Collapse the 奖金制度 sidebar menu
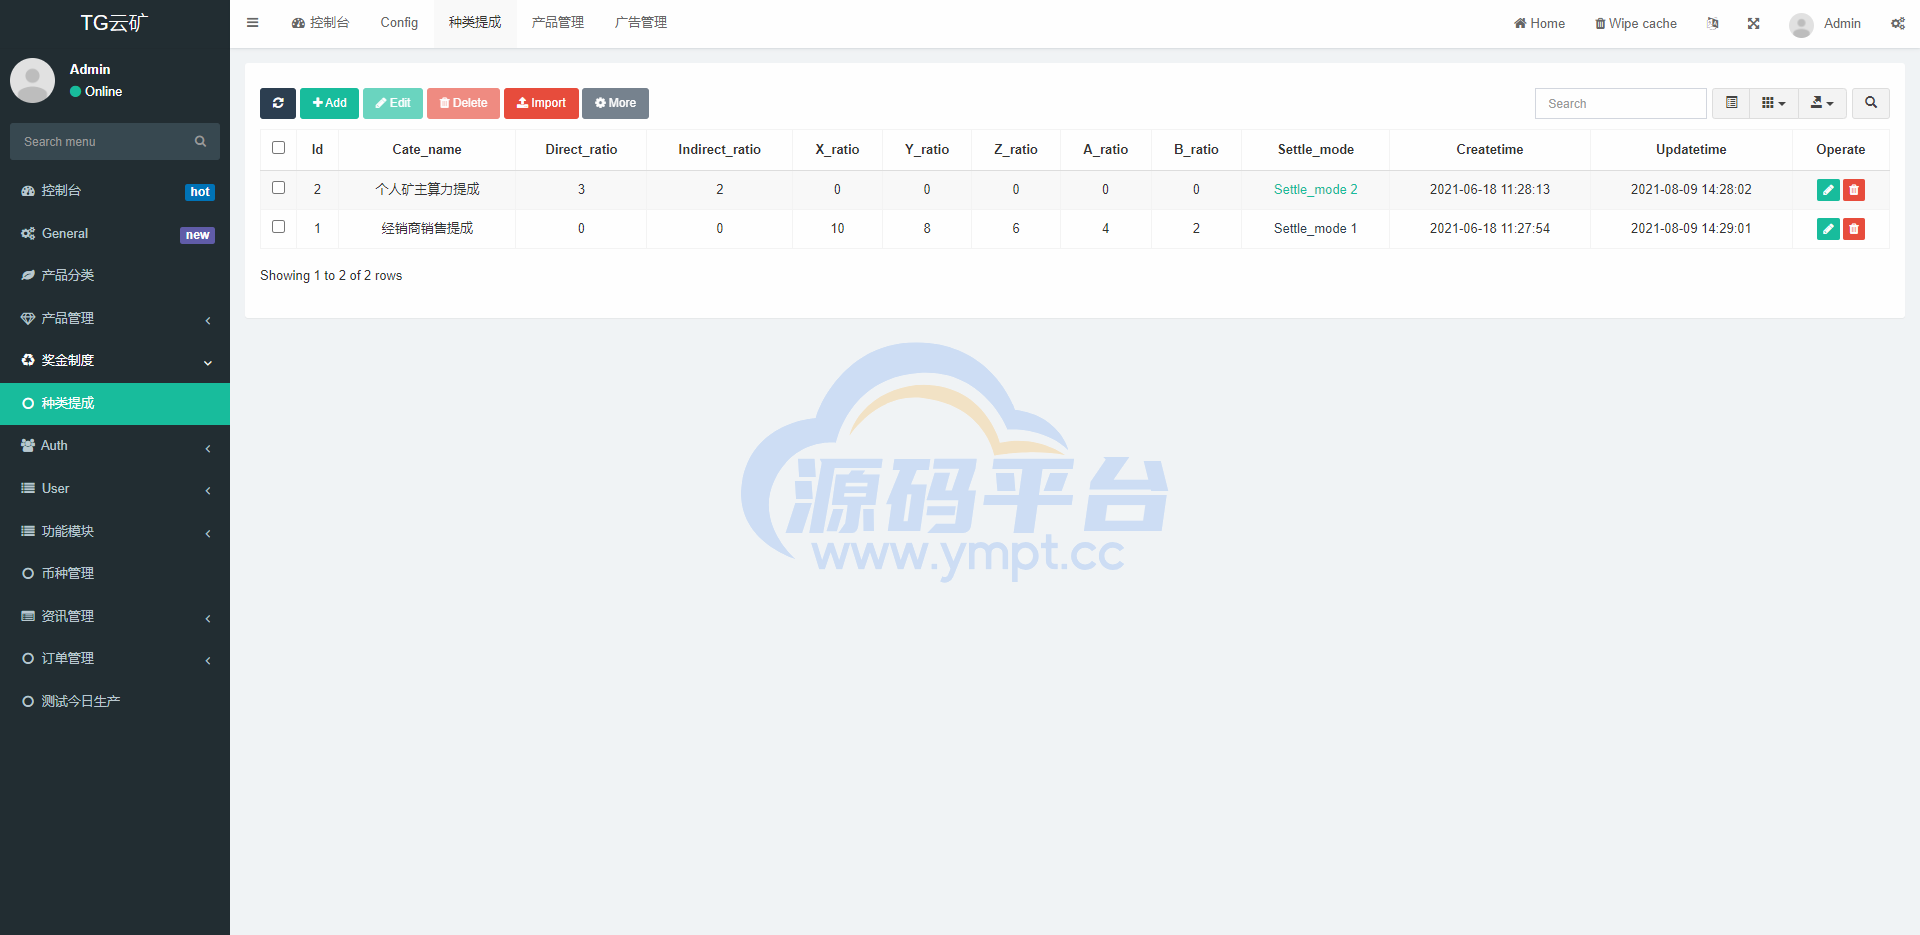The image size is (1920, 935). coord(115,361)
